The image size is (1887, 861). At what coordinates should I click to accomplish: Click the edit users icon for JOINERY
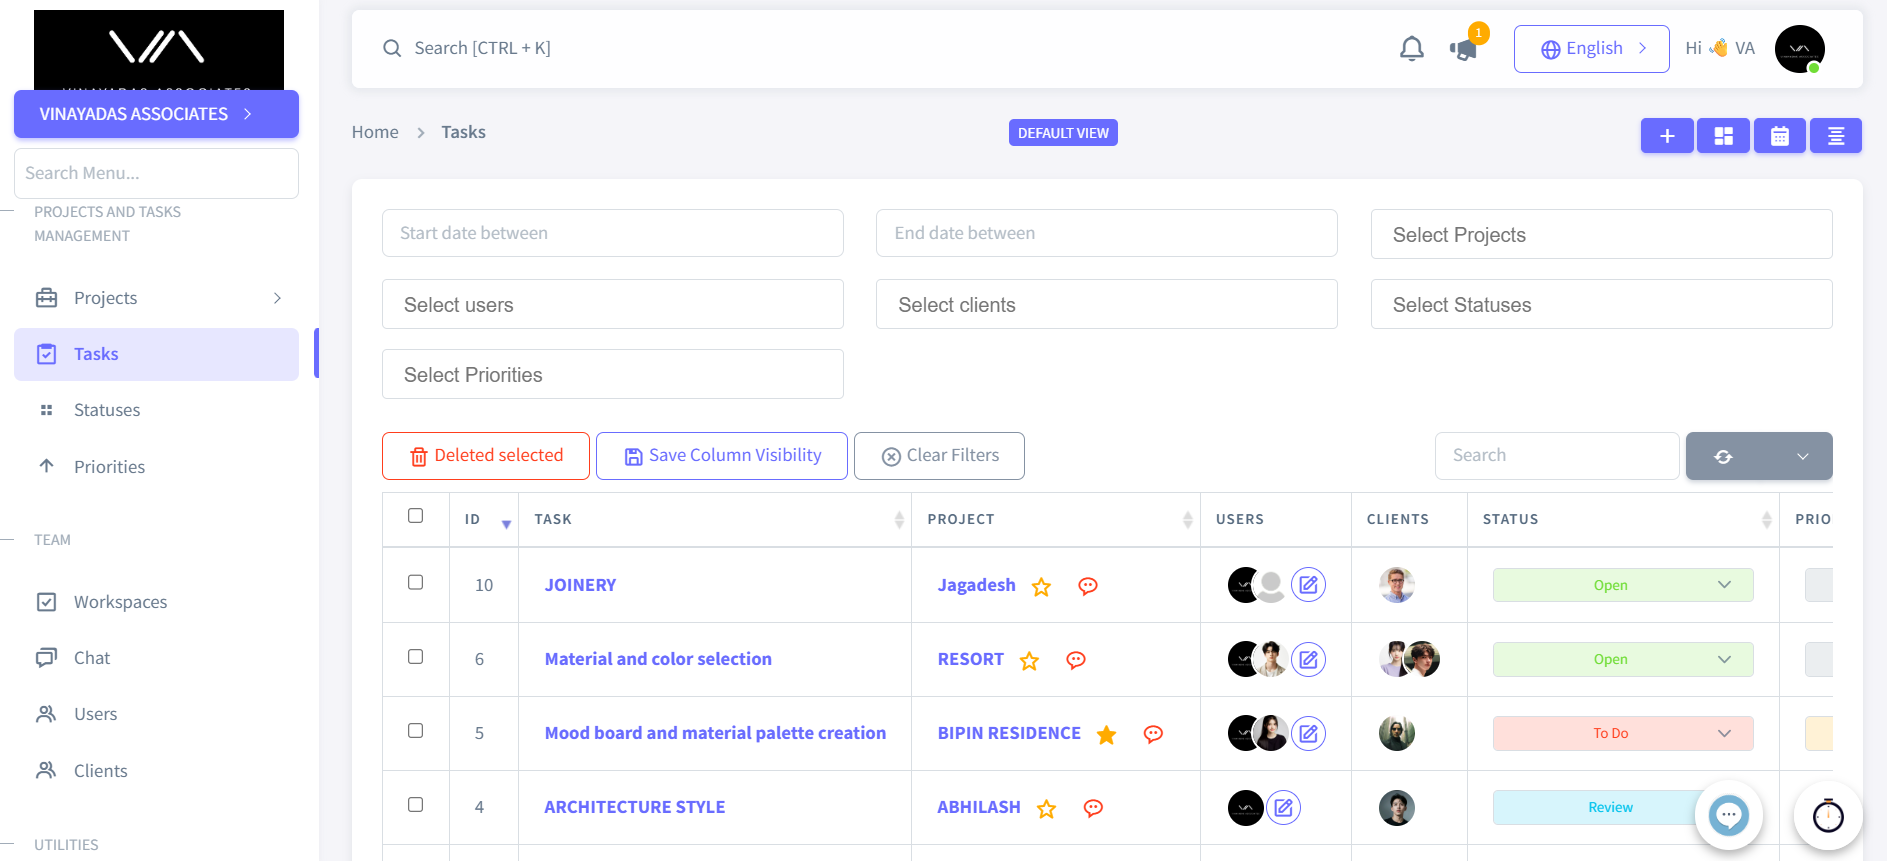coord(1308,585)
